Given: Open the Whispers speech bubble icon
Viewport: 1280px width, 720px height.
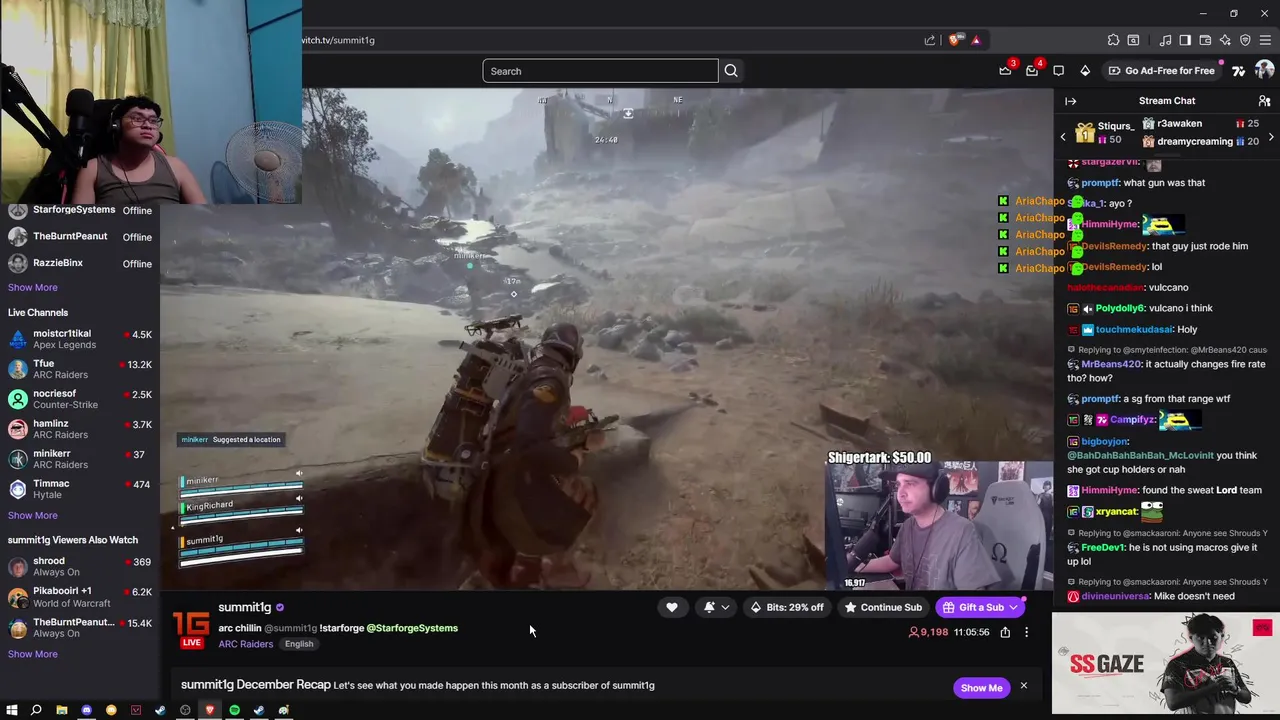Looking at the screenshot, I should 1058,70.
